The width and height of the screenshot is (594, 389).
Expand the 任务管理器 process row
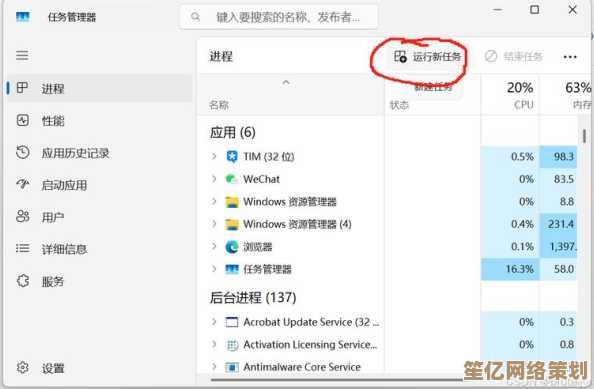214,269
